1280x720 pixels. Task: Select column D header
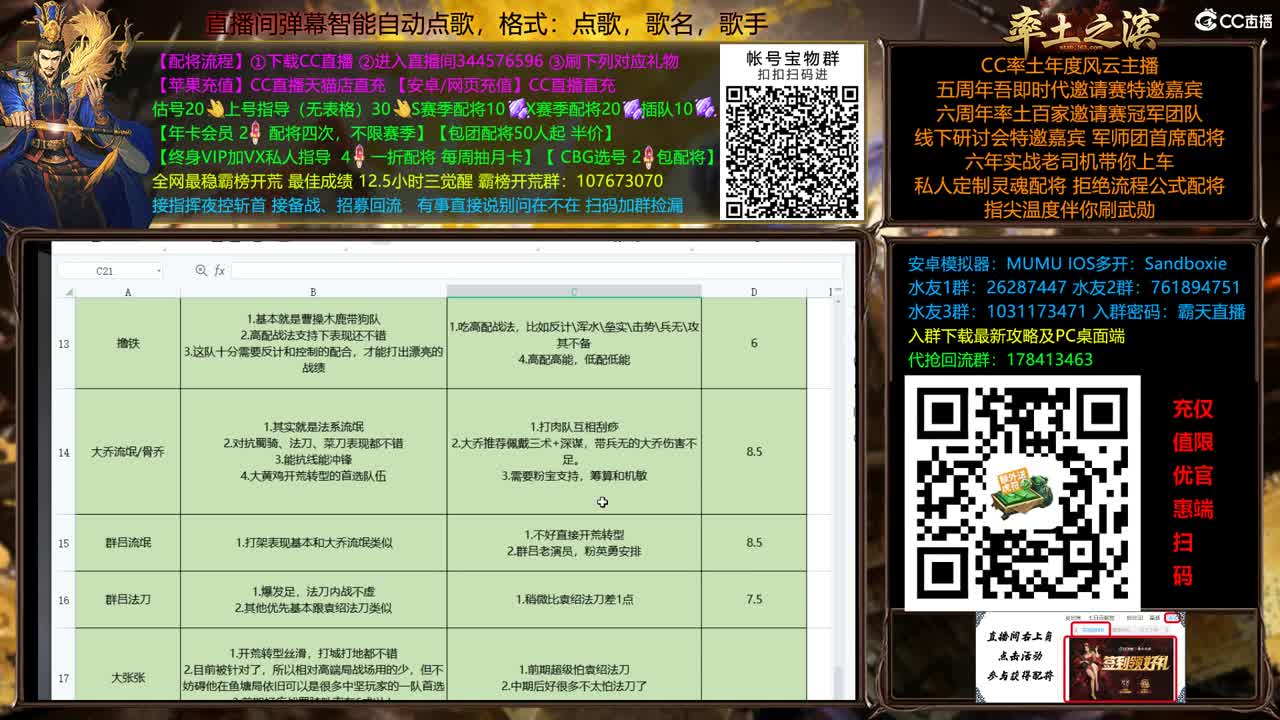tap(754, 292)
